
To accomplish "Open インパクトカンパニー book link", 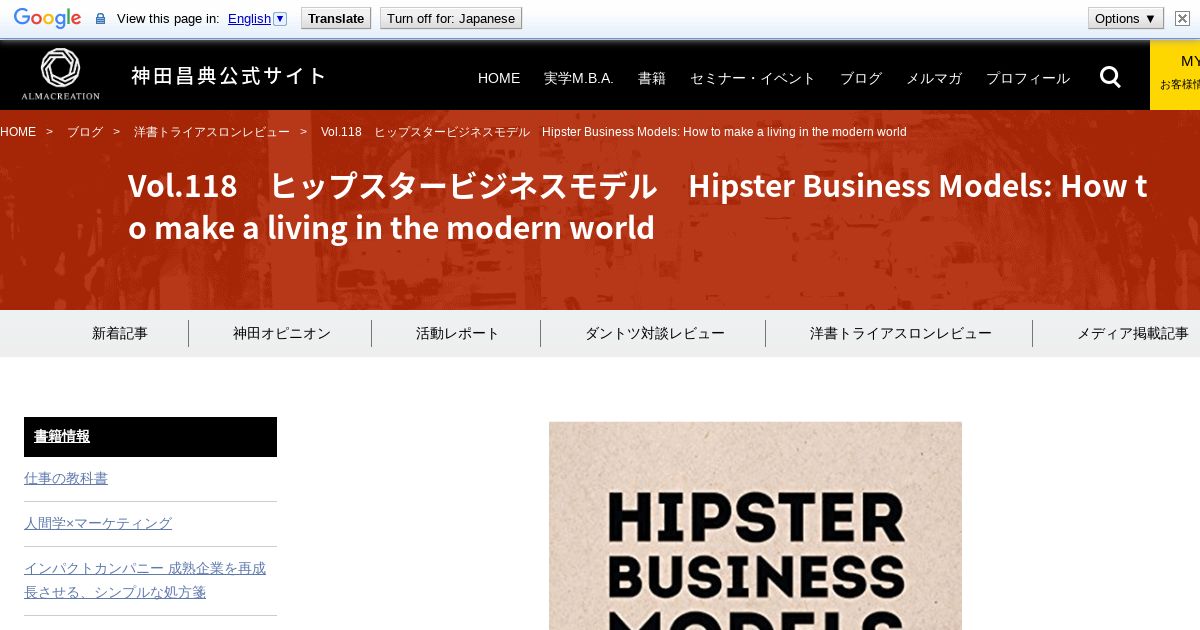I will click(145, 580).
